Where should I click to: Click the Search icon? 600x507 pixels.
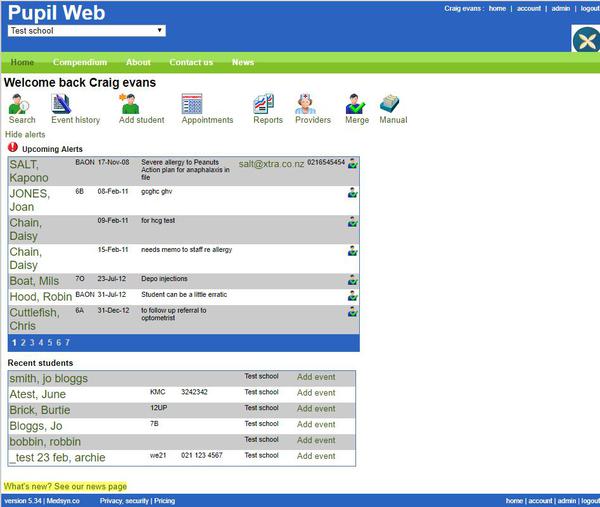pos(22,103)
